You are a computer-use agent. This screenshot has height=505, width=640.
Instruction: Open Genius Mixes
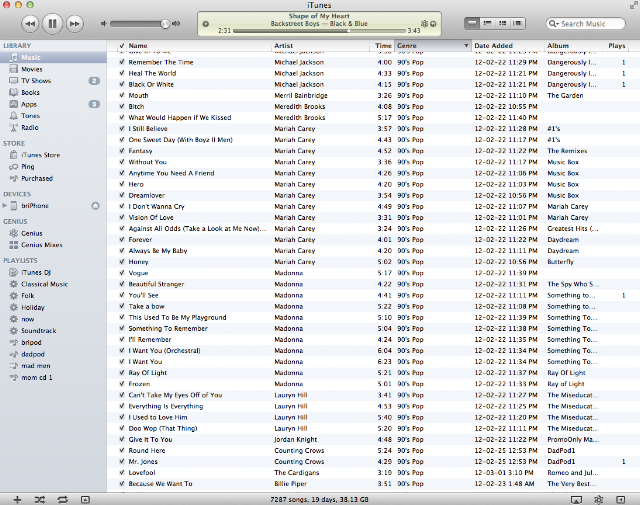pyautogui.click(x=53, y=245)
